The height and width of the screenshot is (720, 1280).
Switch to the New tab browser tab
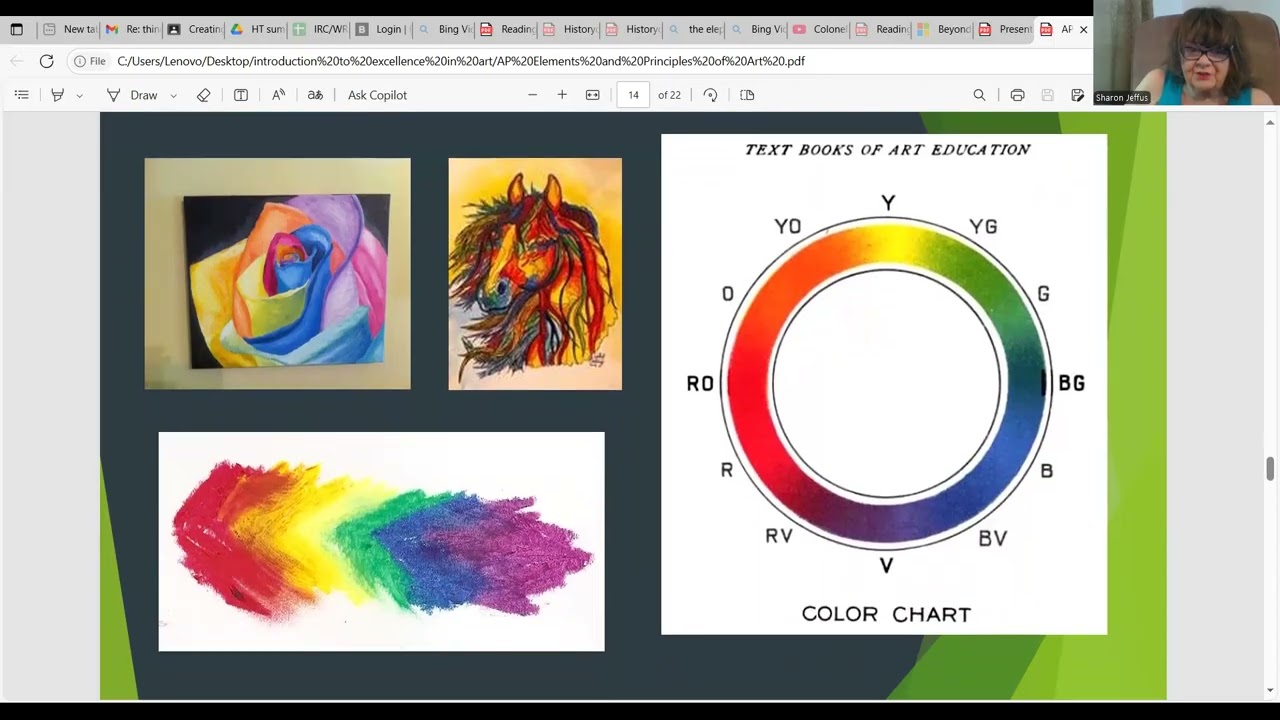click(70, 29)
